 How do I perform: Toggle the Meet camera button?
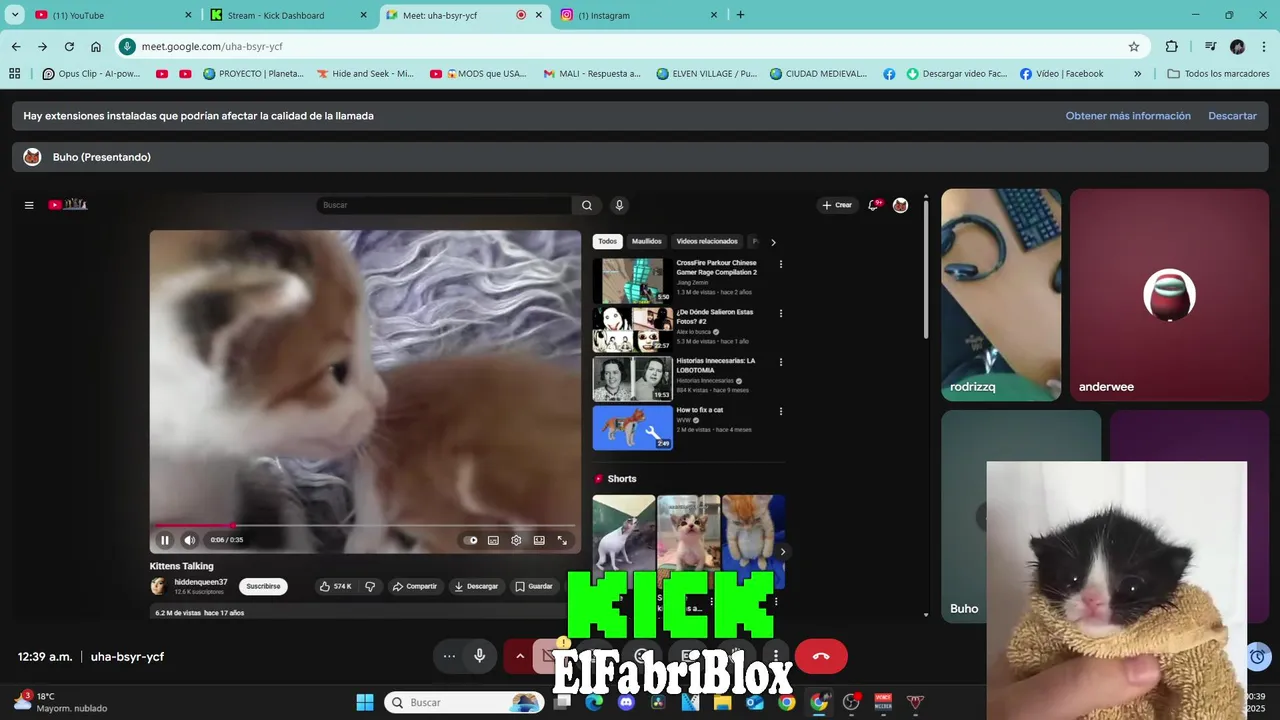point(549,656)
